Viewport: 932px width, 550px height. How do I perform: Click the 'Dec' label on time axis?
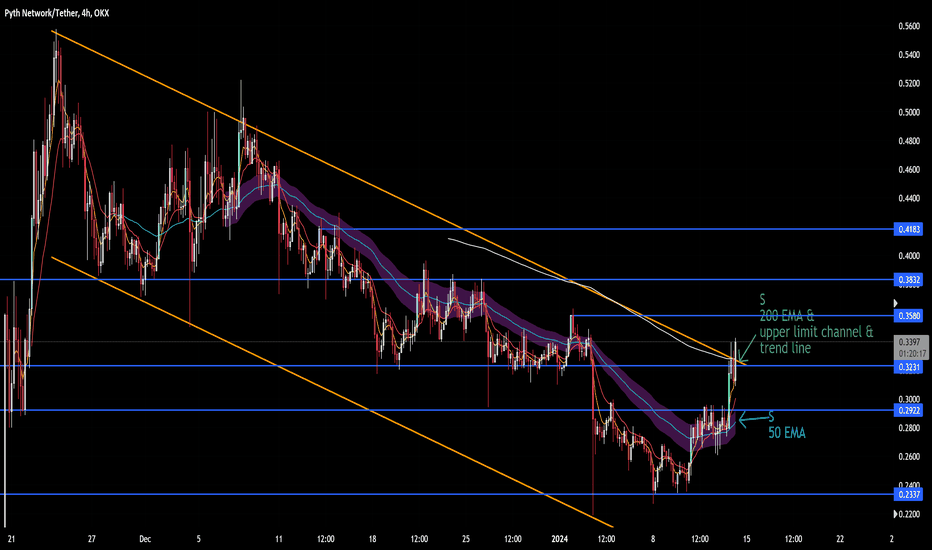pos(145,539)
